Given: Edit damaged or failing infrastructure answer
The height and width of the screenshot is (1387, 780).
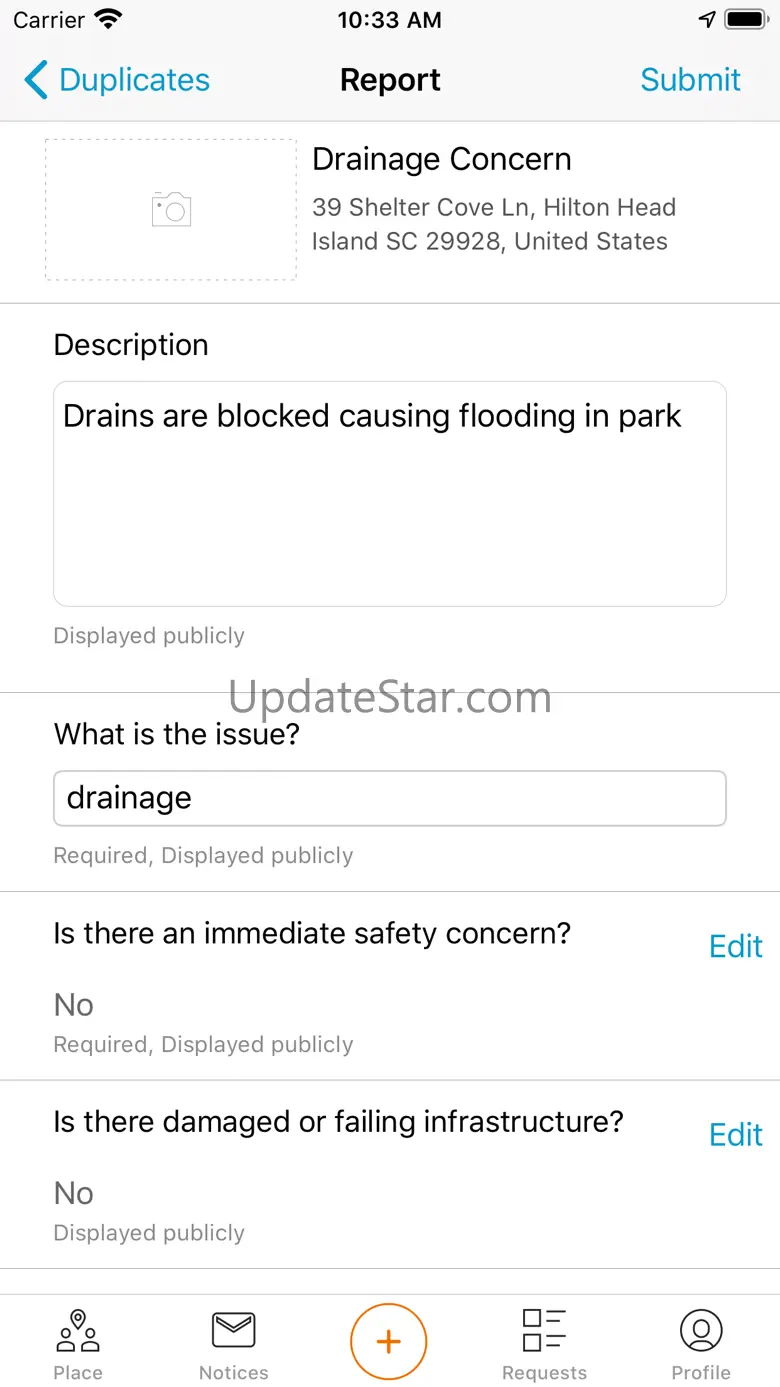Looking at the screenshot, I should tap(736, 1135).
